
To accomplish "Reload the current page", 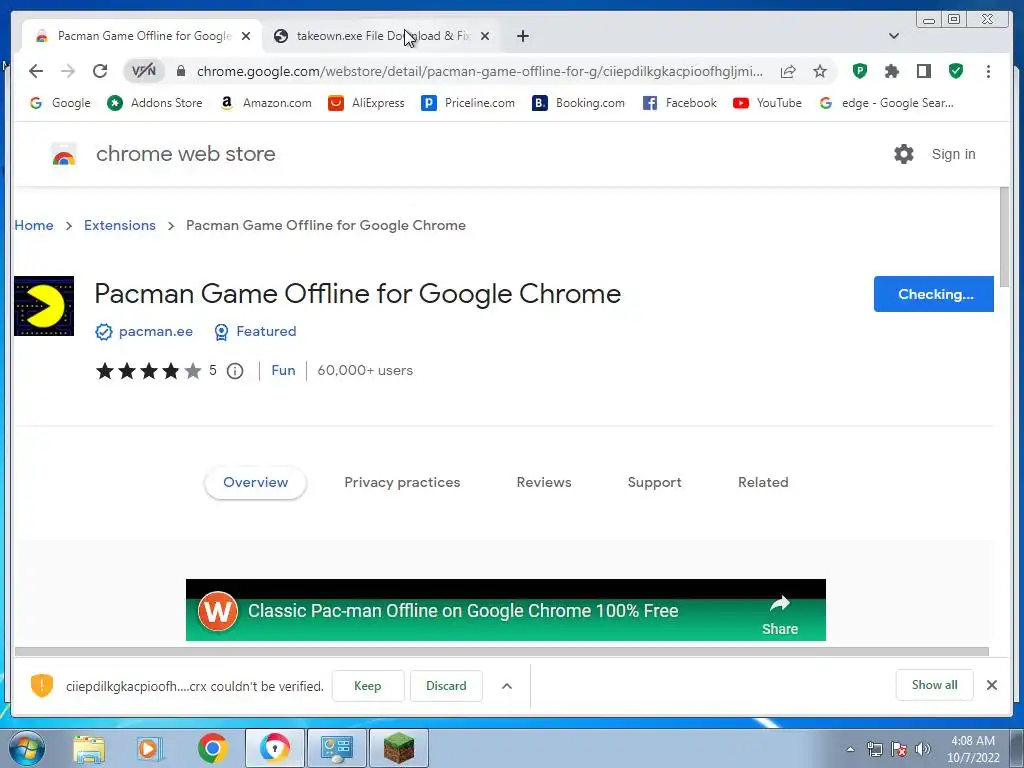I will tap(100, 71).
